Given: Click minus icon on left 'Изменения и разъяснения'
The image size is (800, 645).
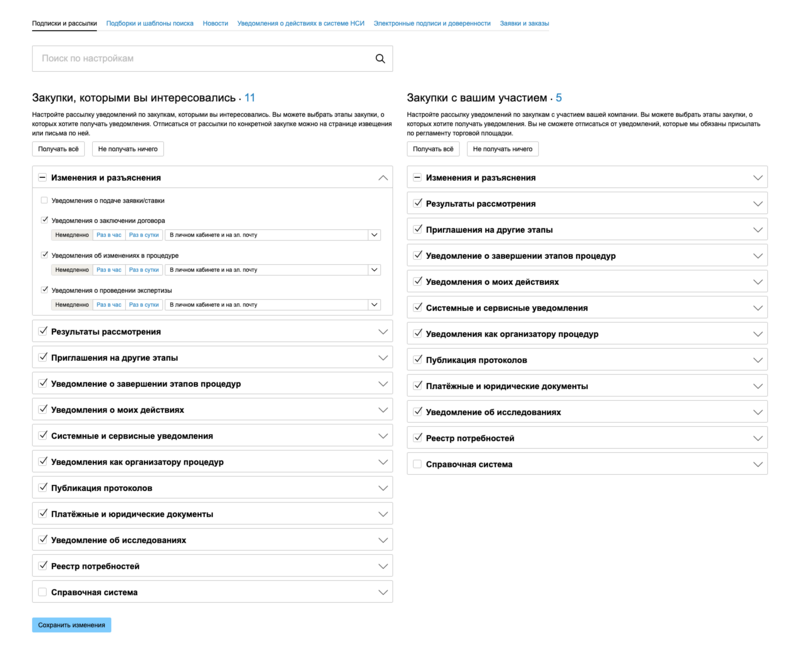Looking at the screenshot, I should click(x=42, y=178).
